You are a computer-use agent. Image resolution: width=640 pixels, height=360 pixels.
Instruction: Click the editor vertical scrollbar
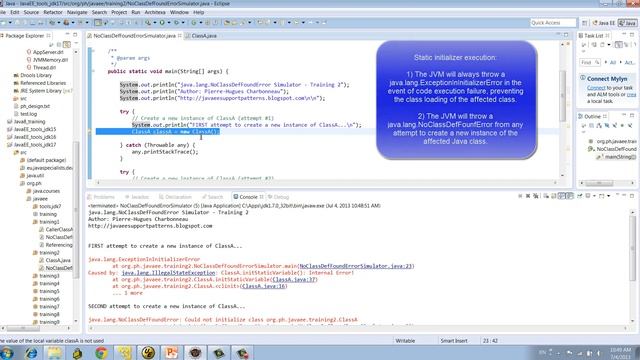(x=562, y=96)
